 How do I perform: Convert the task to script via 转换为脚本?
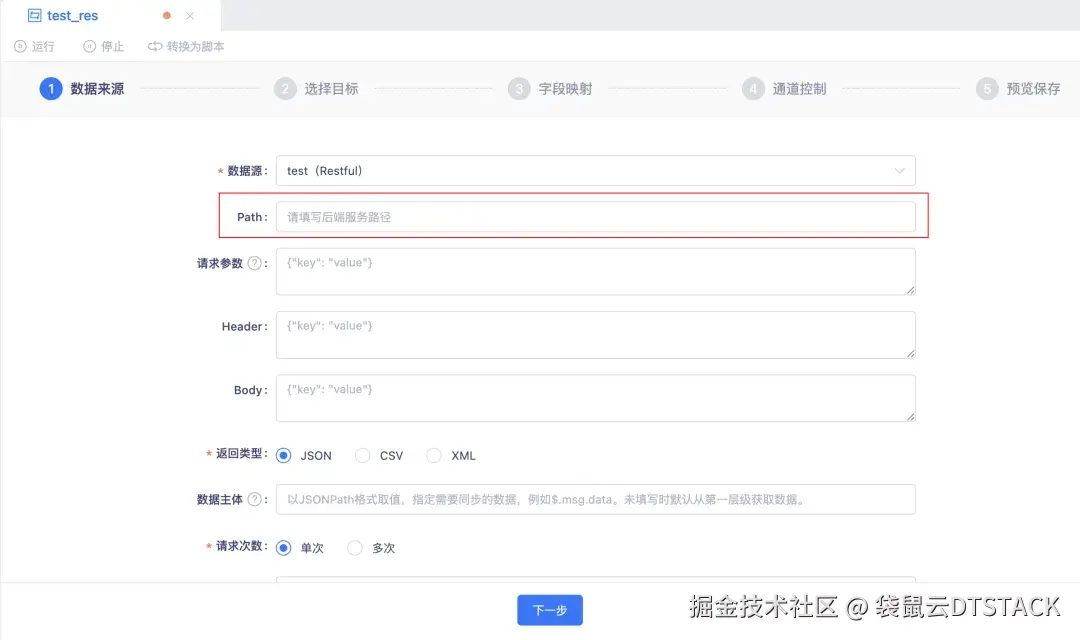[x=185, y=46]
